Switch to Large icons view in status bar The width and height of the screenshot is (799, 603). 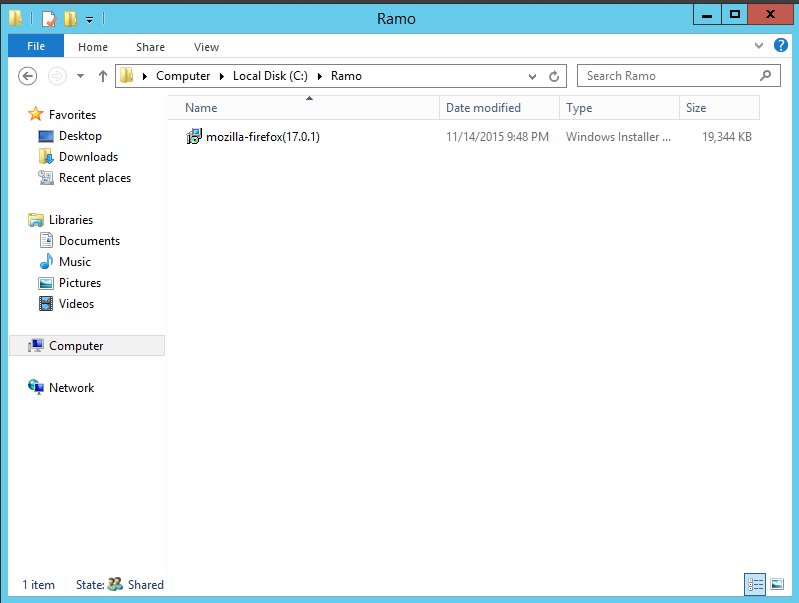tap(777, 584)
